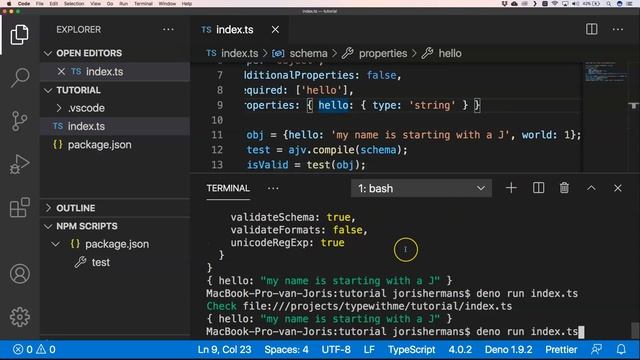This screenshot has height=360, width=640.
Task: Change indentation via Spaces: 4
Action: coord(286,349)
